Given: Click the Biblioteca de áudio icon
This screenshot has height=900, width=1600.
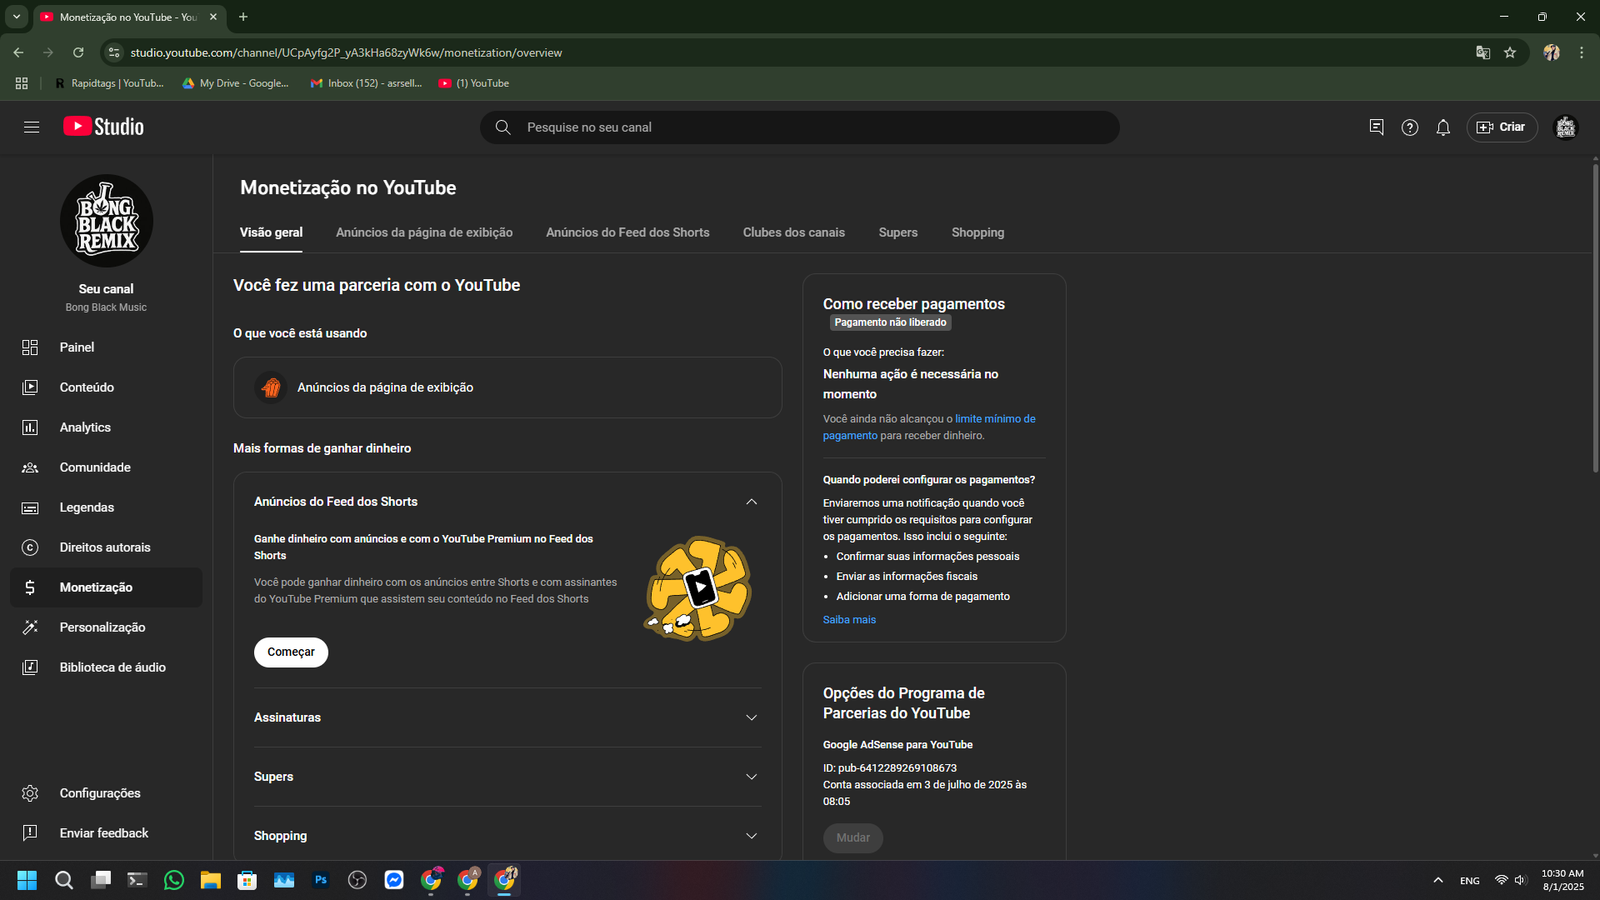Looking at the screenshot, I should [30, 667].
